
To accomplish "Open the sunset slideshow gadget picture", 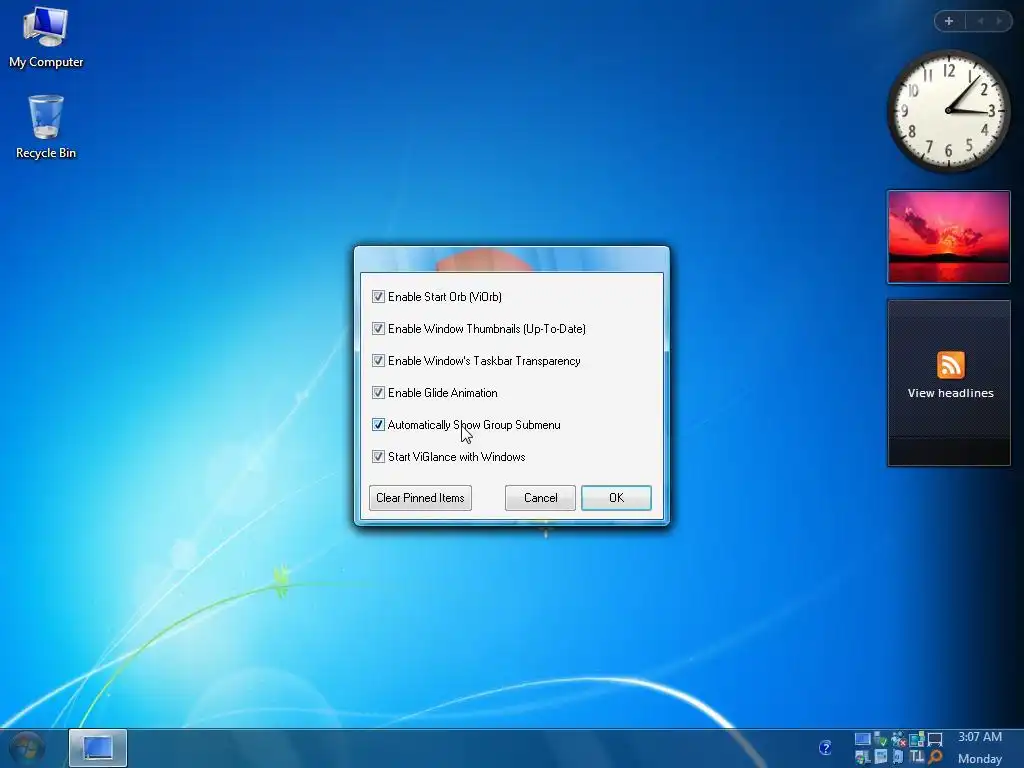I will pos(948,237).
